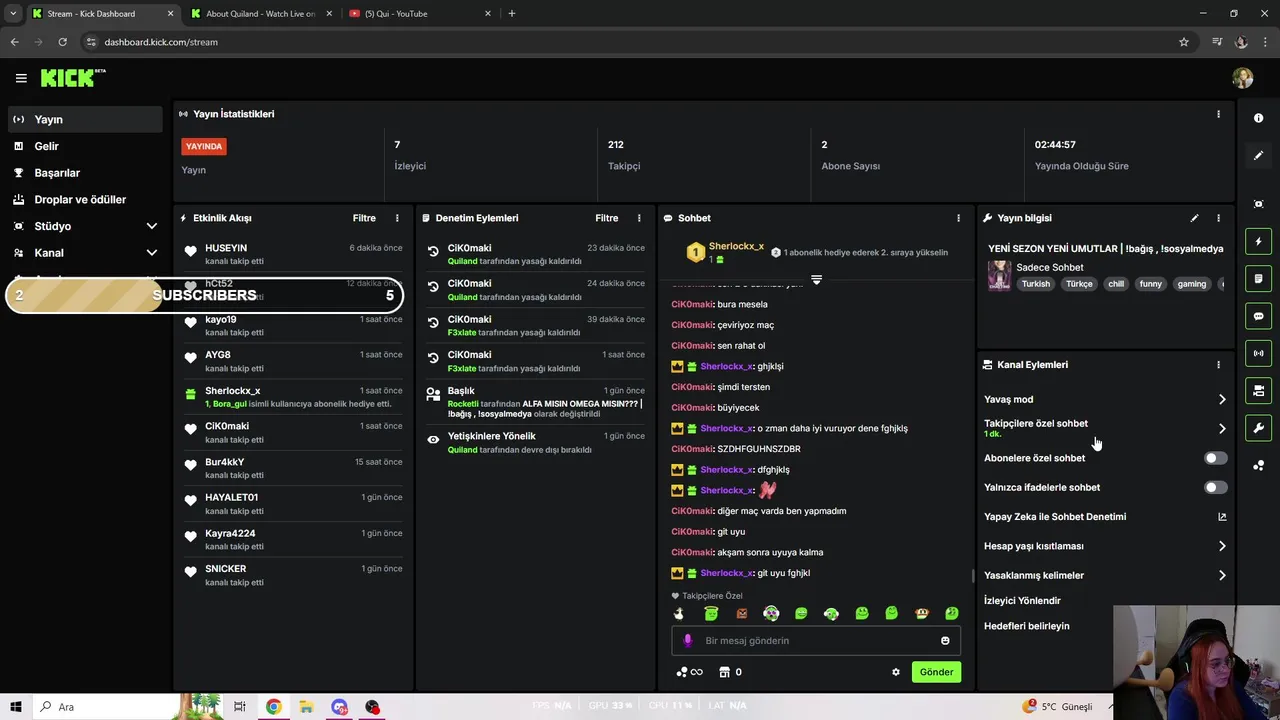Click the pencil icon in right sidebar
Viewport: 1280px width, 720px height.
click(x=1258, y=155)
